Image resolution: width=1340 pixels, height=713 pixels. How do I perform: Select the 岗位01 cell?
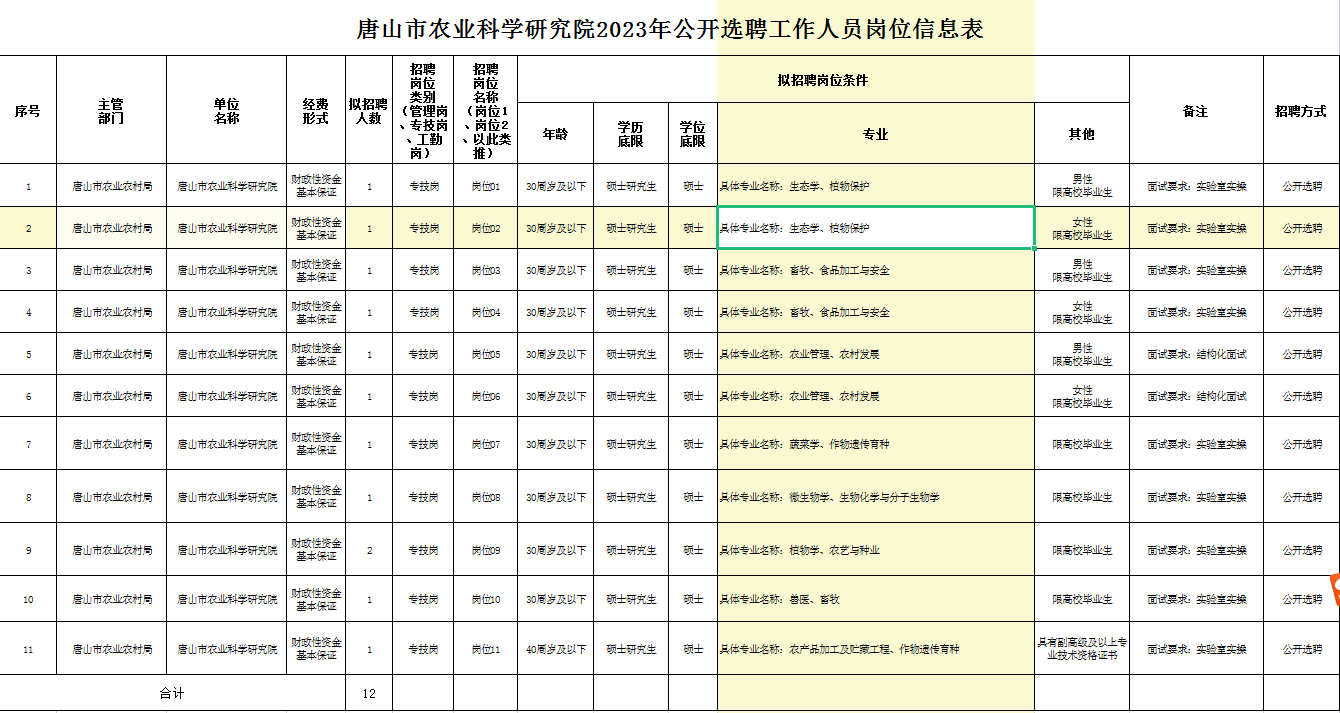pyautogui.click(x=485, y=186)
